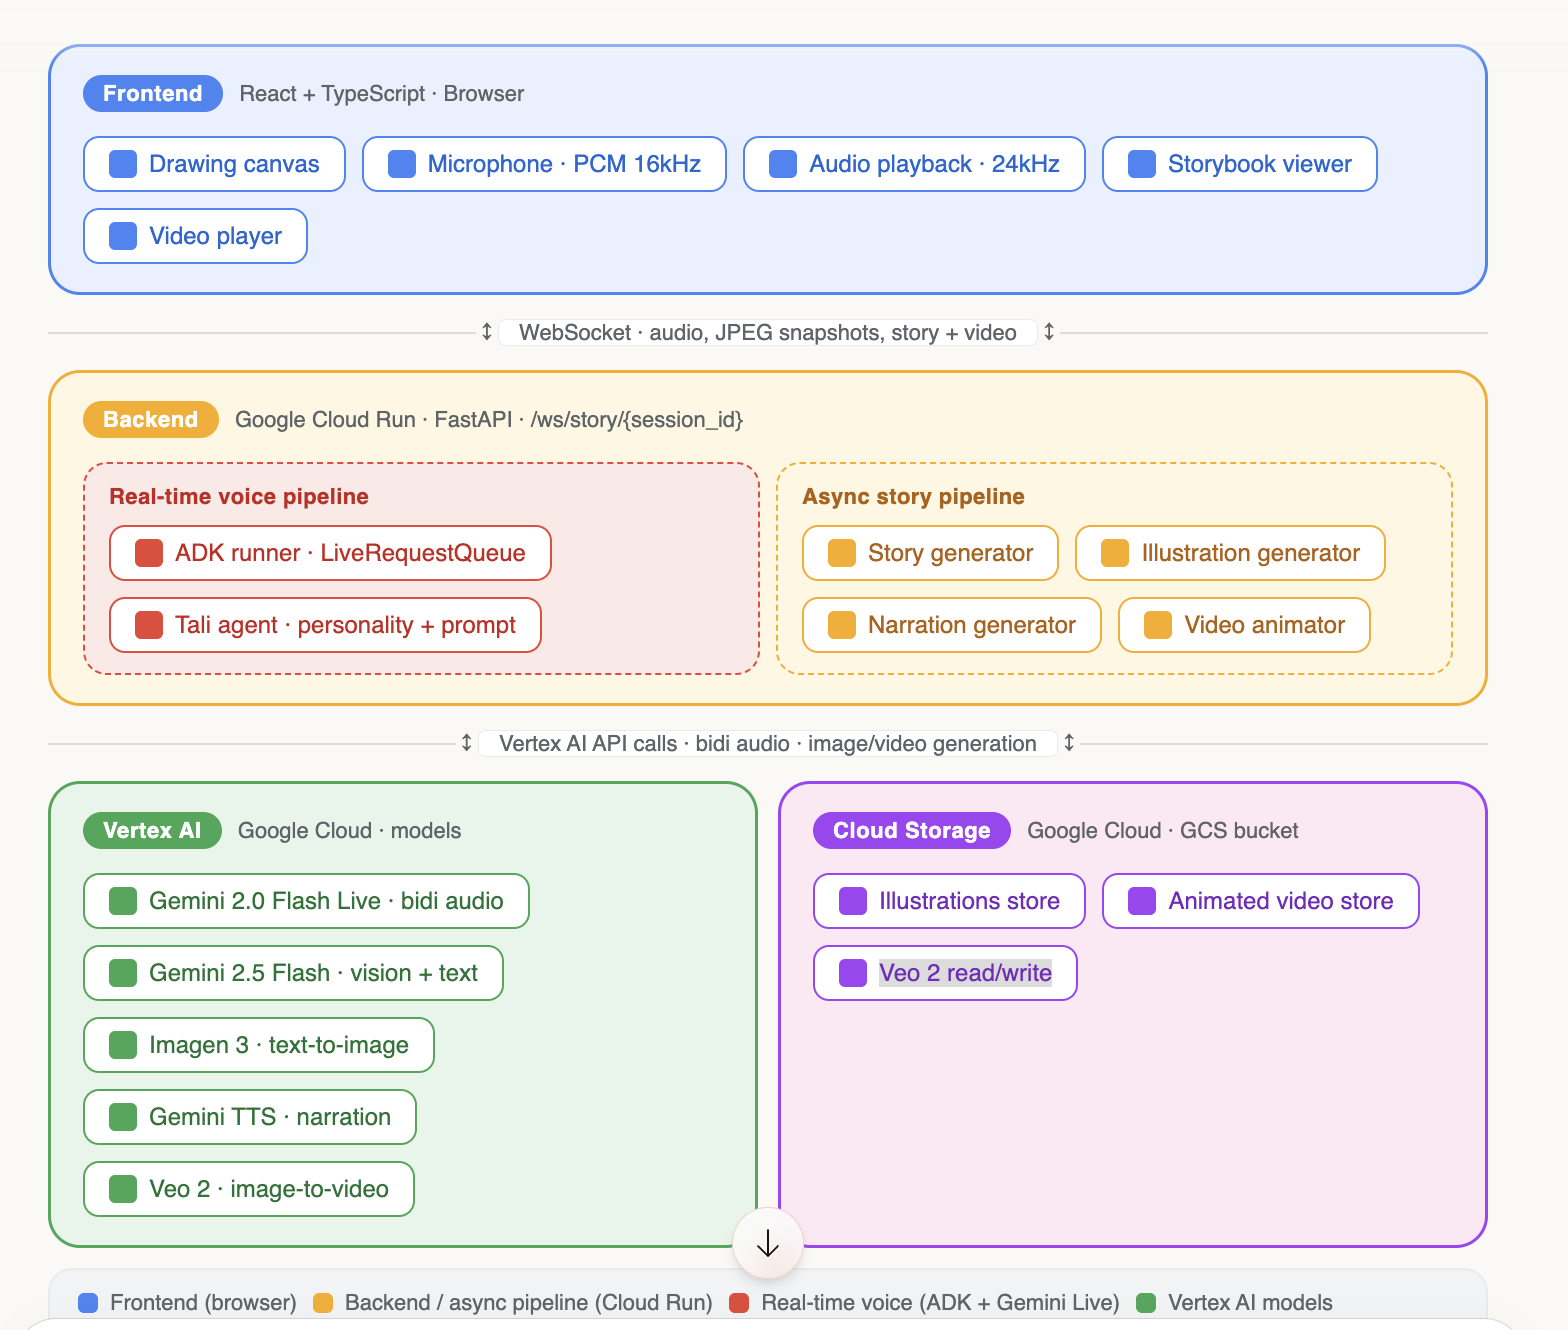
Task: Click green square icon in Gemini TTS chip
Action: pyautogui.click(x=123, y=1117)
